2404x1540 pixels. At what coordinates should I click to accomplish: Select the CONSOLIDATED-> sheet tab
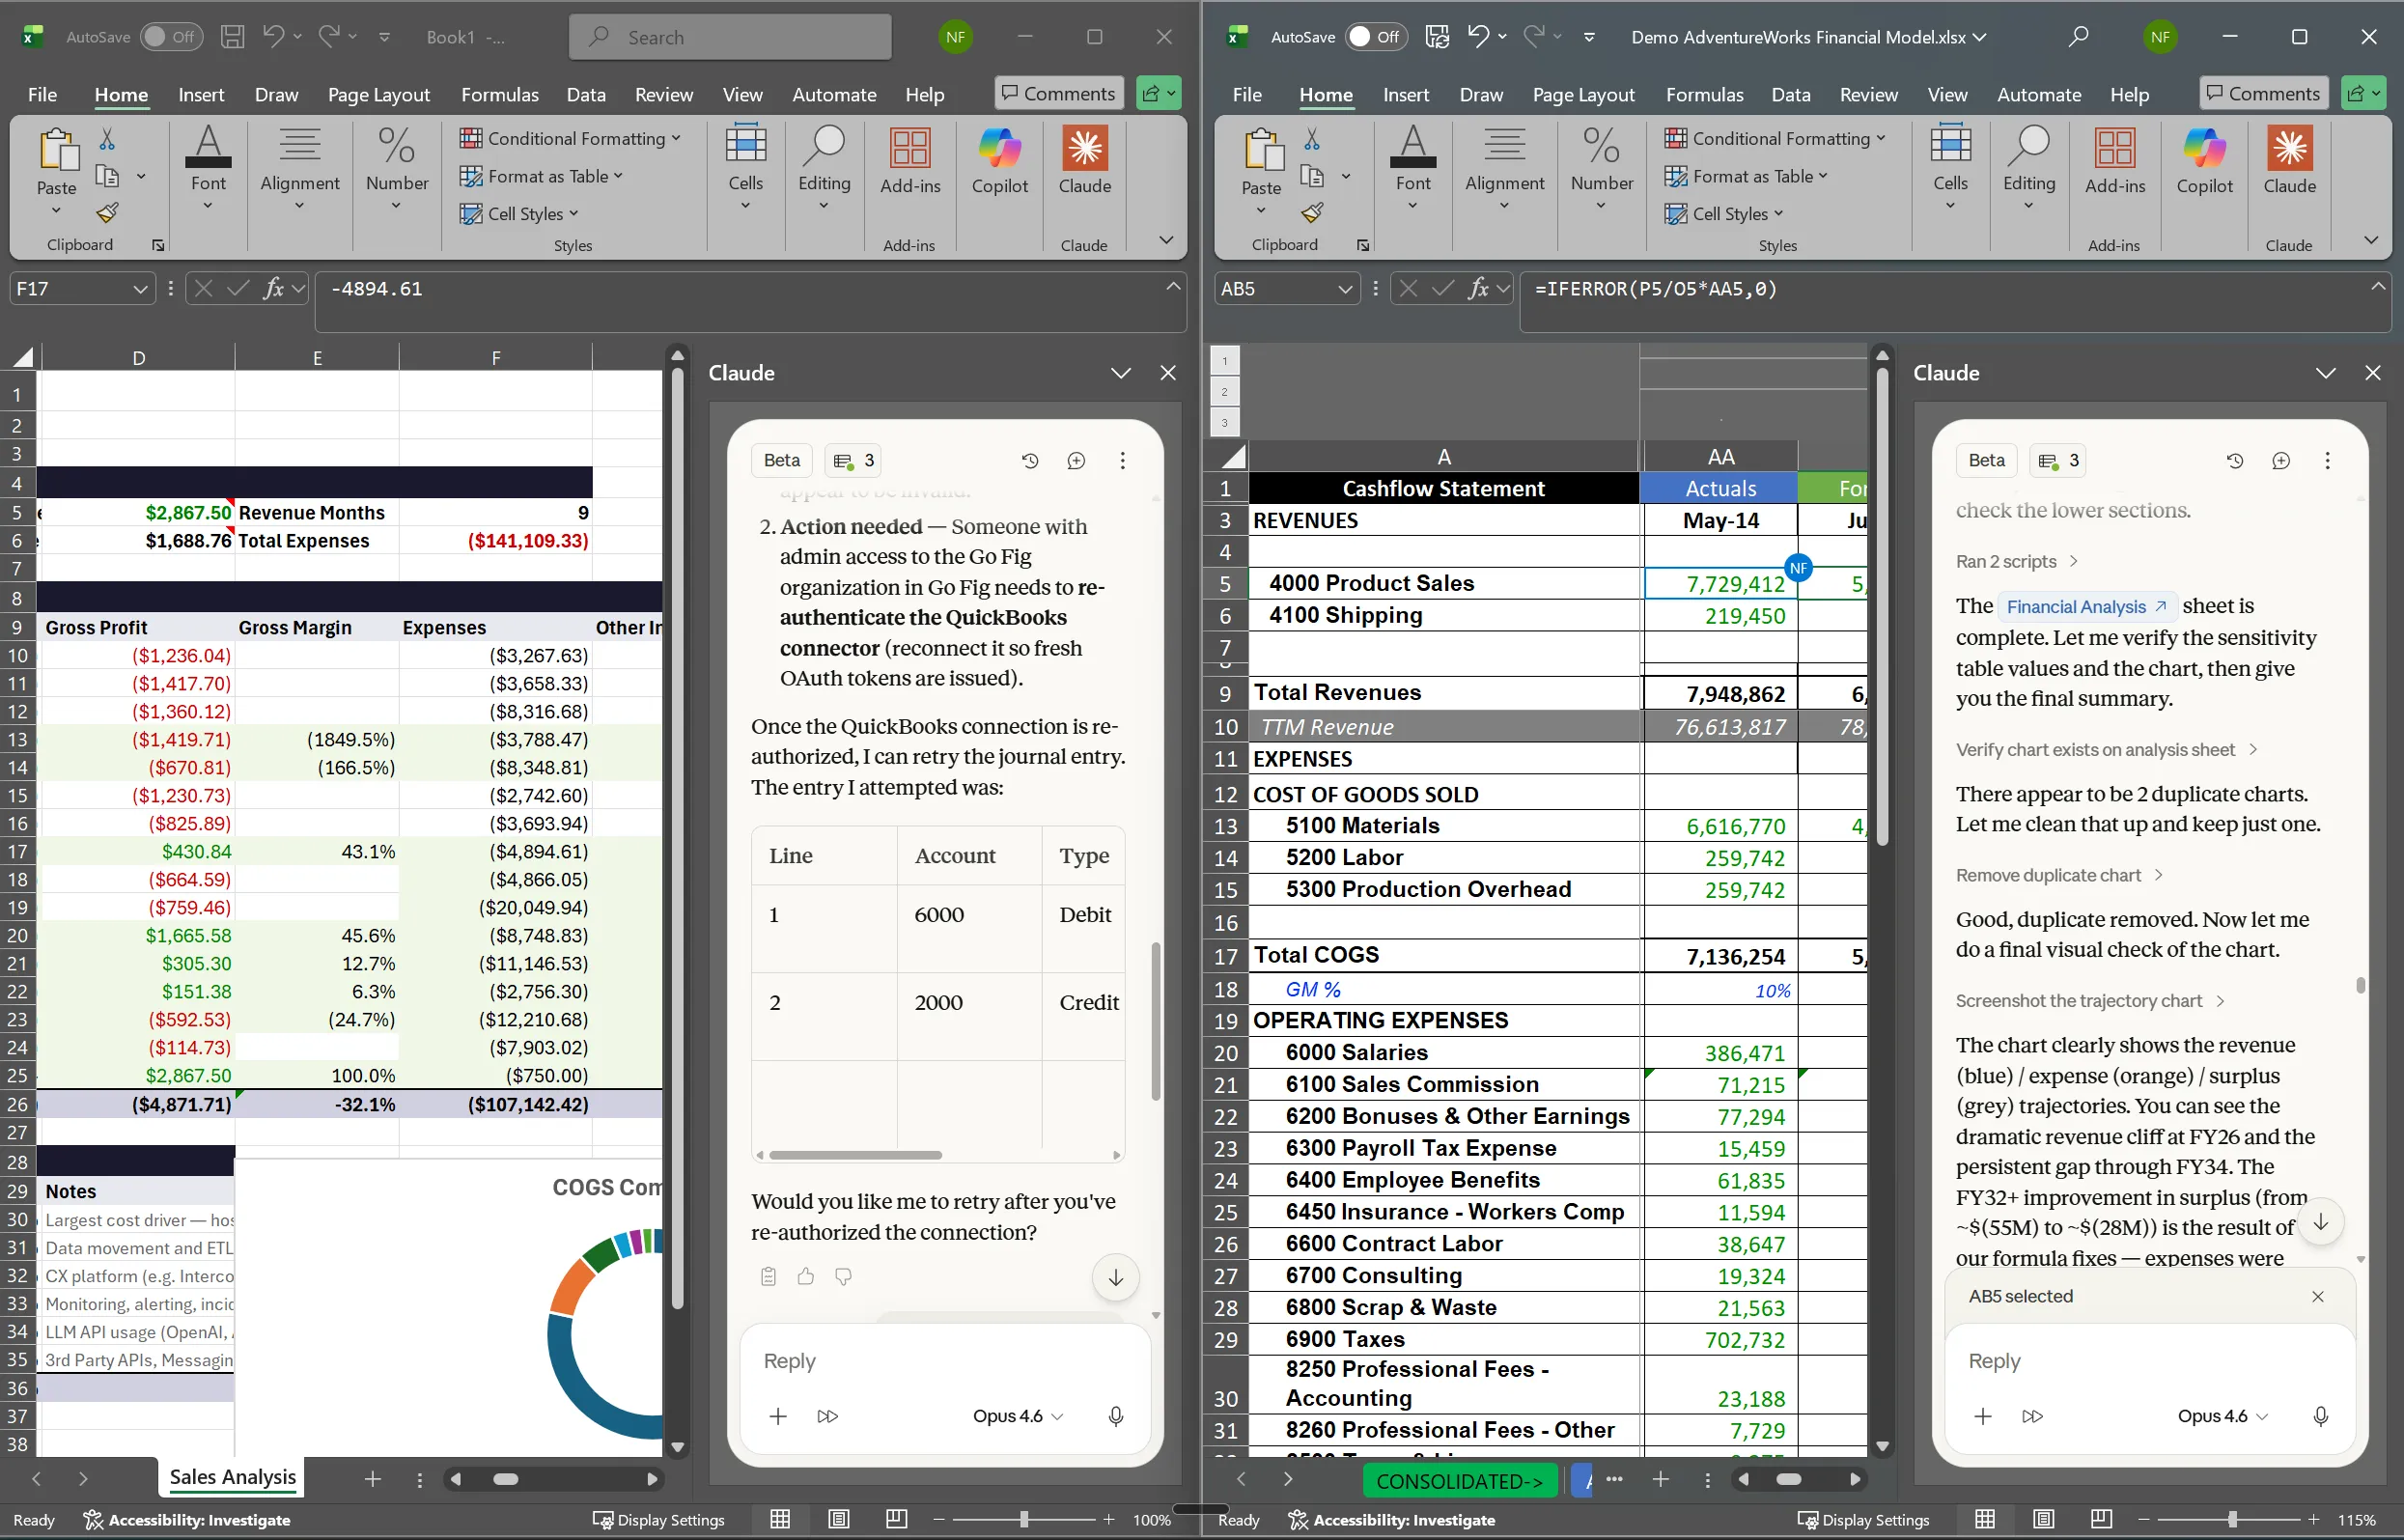click(1459, 1480)
